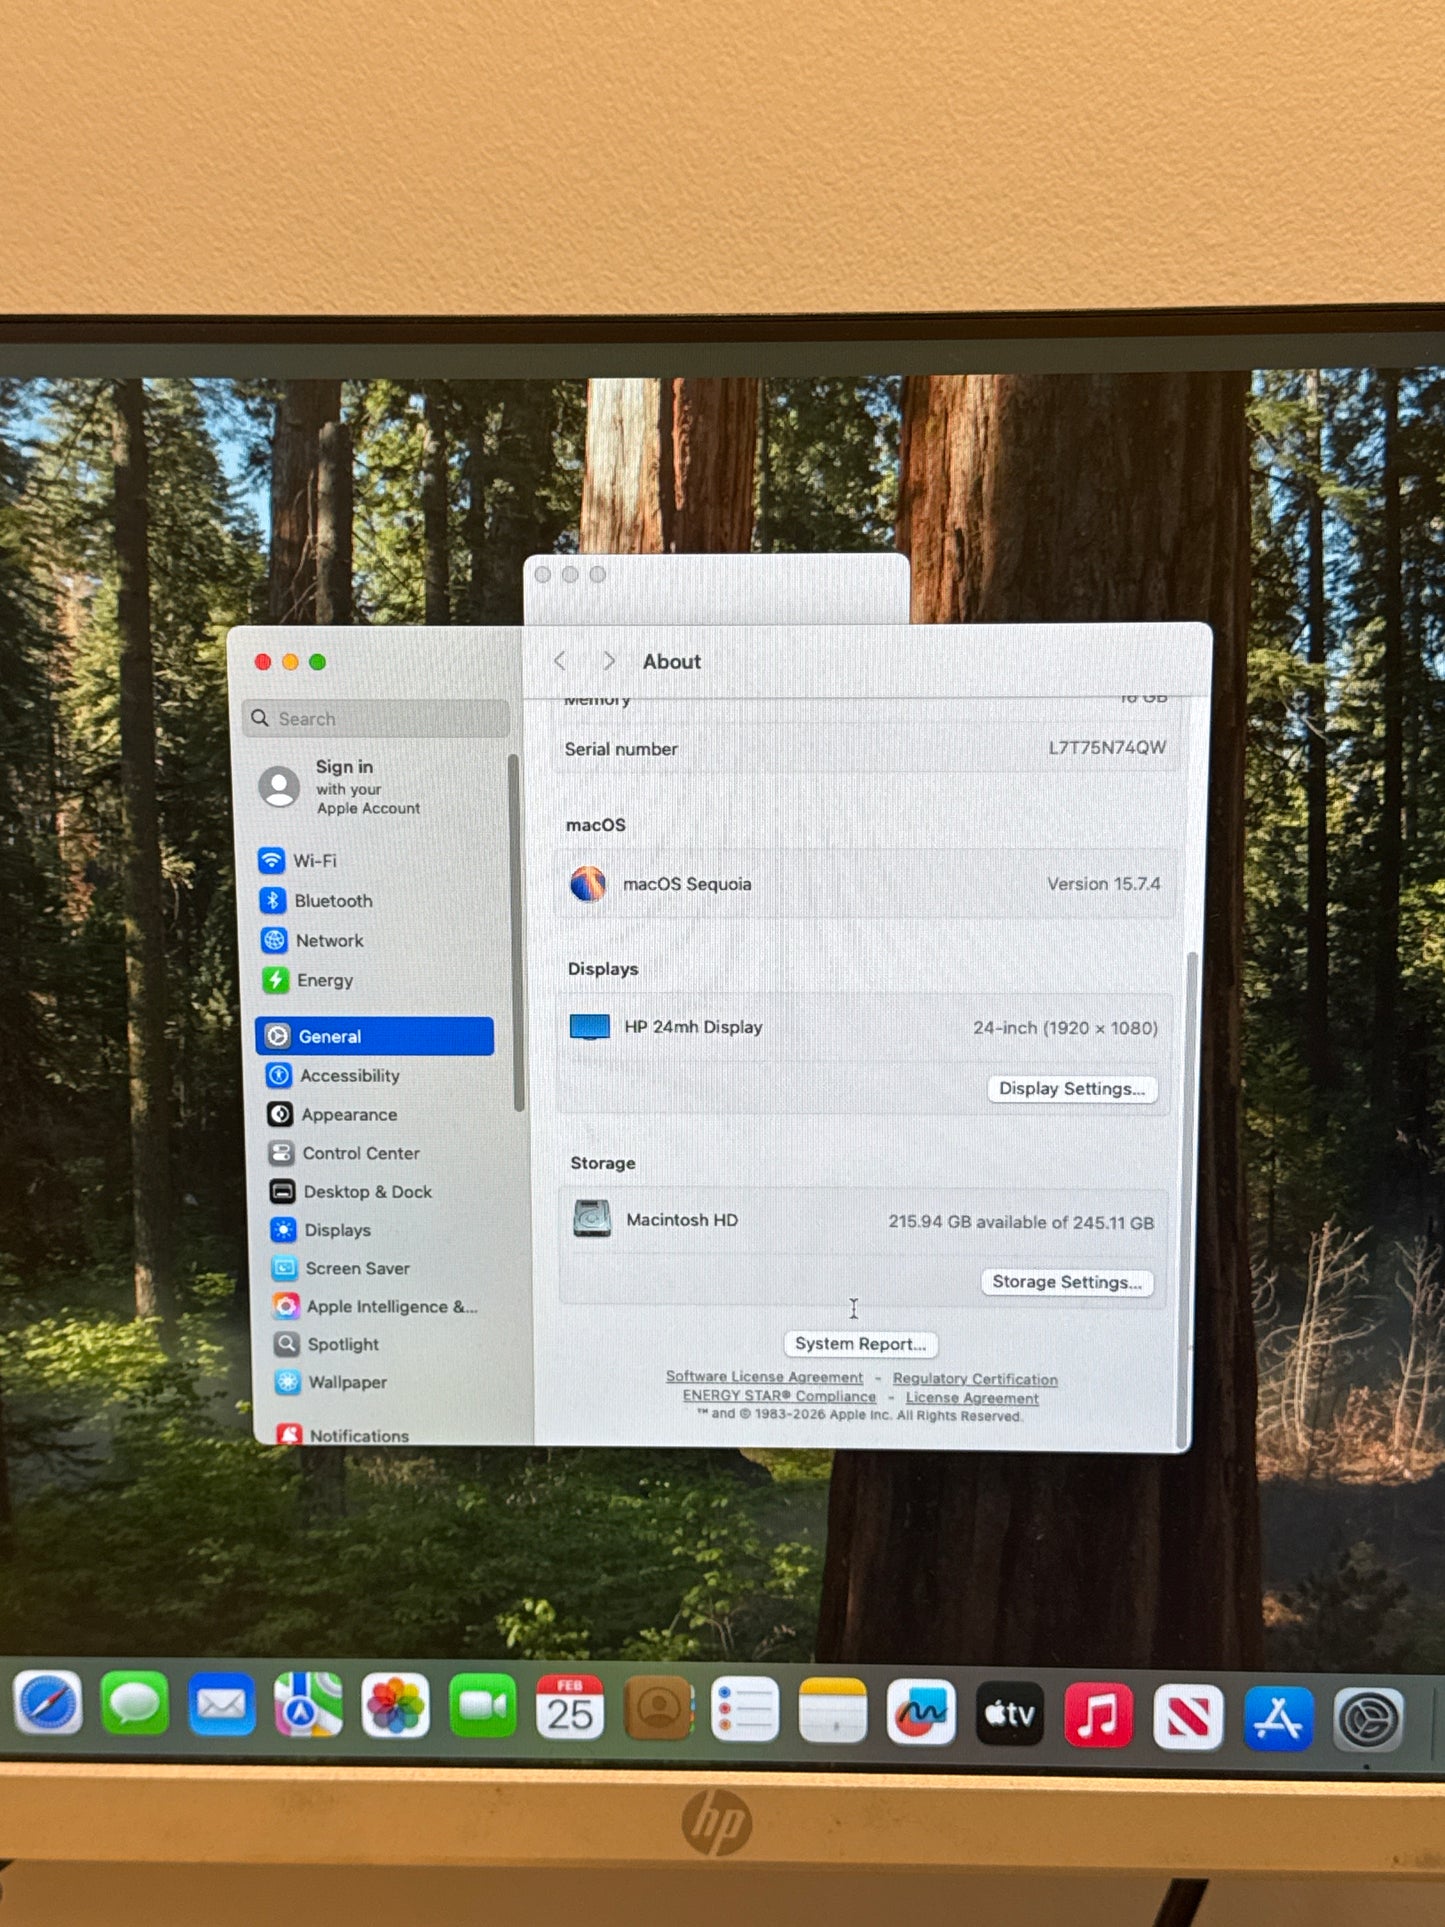Viewport: 1445px width, 1927px height.
Task: Open ENERGY STAR Compliance link
Action: 779,1396
